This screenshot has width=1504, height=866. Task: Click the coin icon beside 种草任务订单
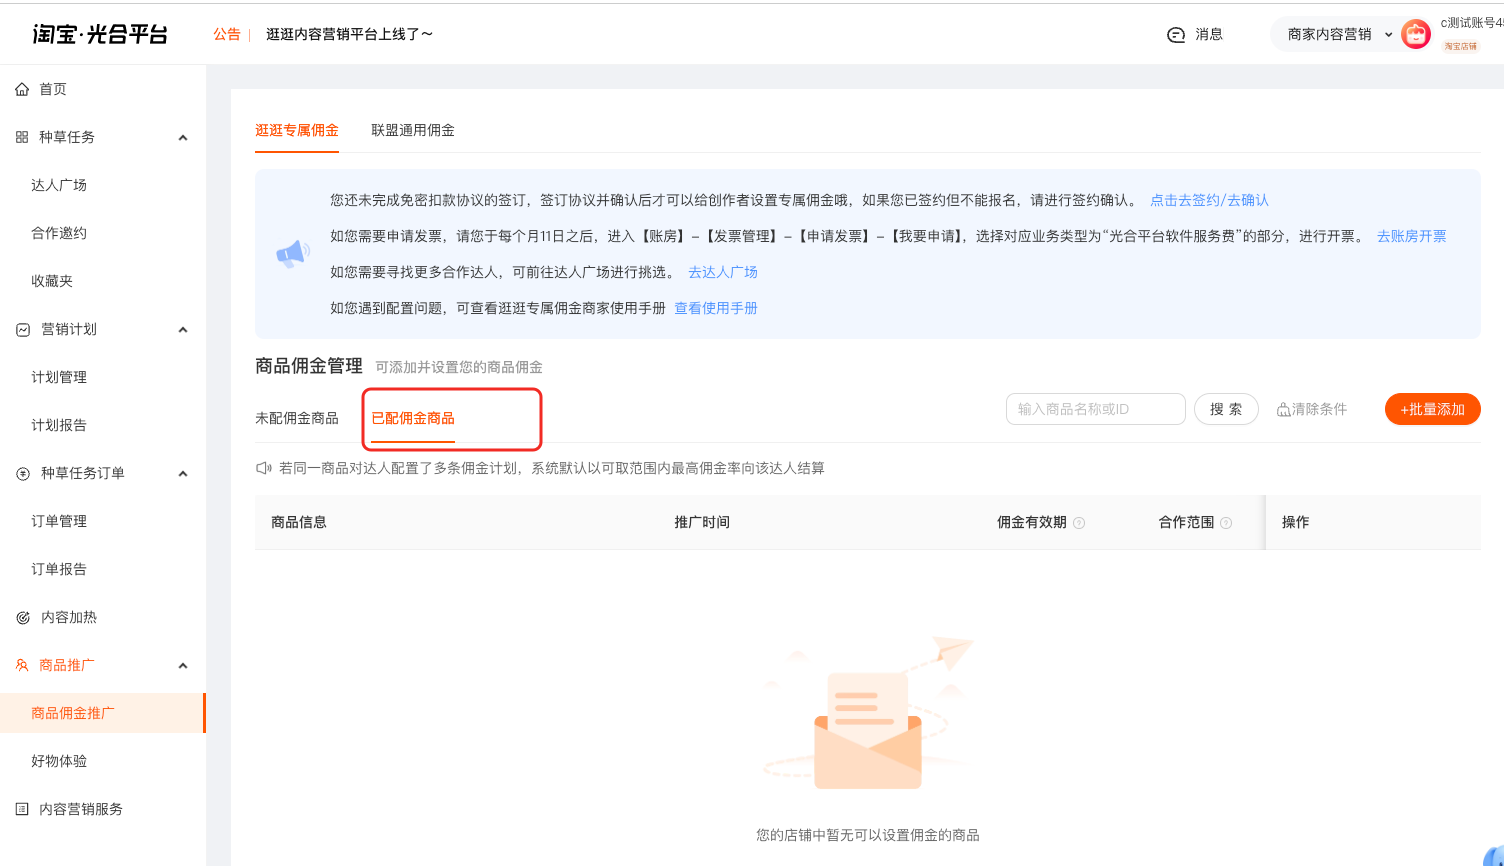click(23, 473)
